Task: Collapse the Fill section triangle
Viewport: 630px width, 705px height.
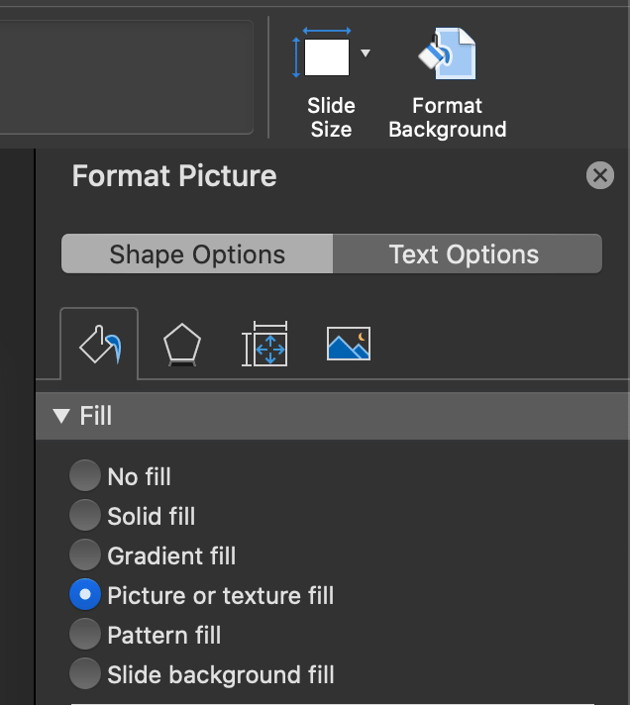Action: [x=62, y=416]
